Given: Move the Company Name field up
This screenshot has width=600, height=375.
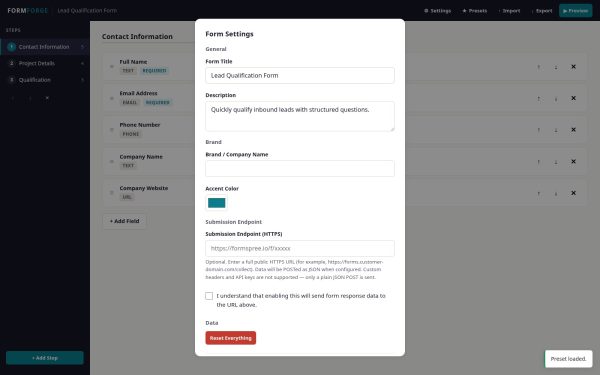Looking at the screenshot, I should pyautogui.click(x=539, y=161).
